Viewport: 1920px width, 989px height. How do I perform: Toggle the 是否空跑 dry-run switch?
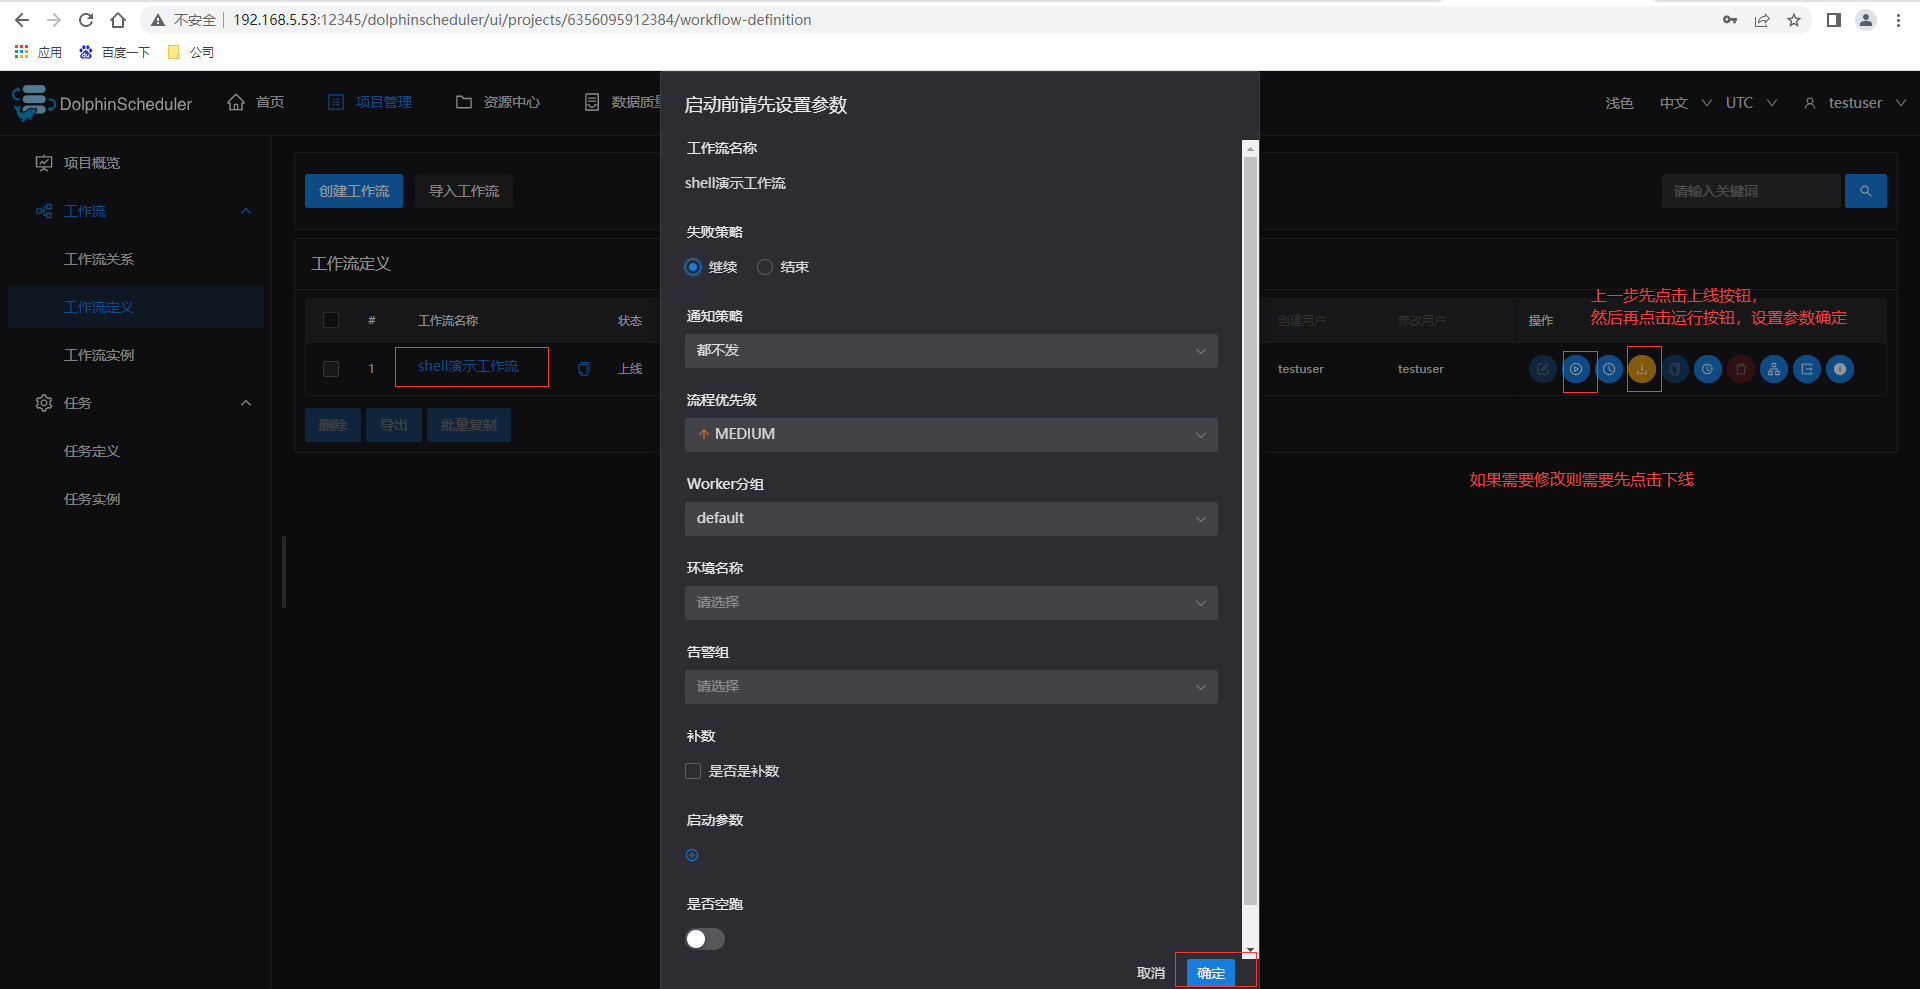pos(705,939)
